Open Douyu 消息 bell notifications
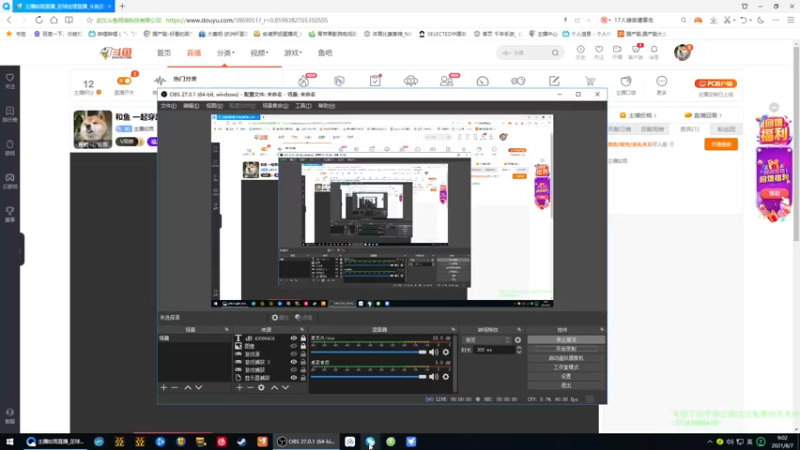The height and width of the screenshot is (450, 800). coord(654,52)
